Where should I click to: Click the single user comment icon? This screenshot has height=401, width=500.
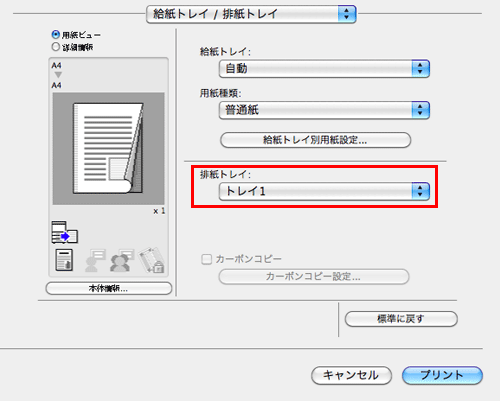point(95,260)
